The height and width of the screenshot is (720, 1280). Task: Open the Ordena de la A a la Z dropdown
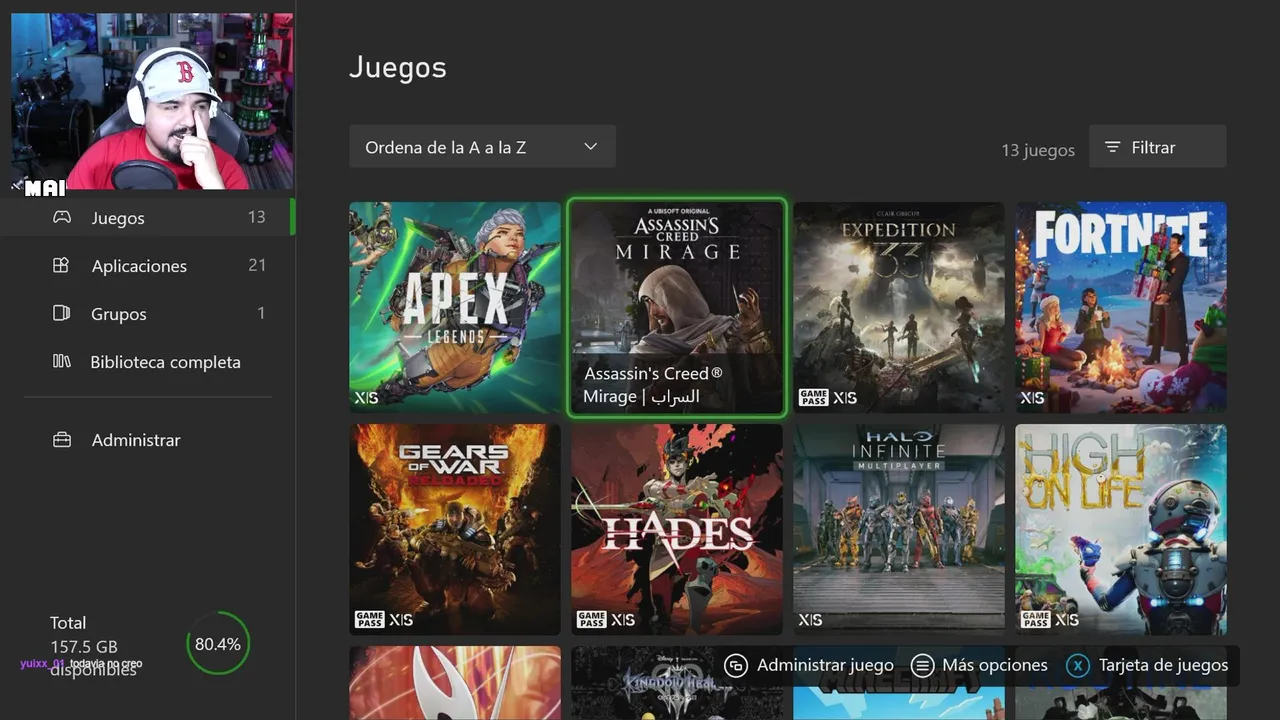click(x=482, y=147)
